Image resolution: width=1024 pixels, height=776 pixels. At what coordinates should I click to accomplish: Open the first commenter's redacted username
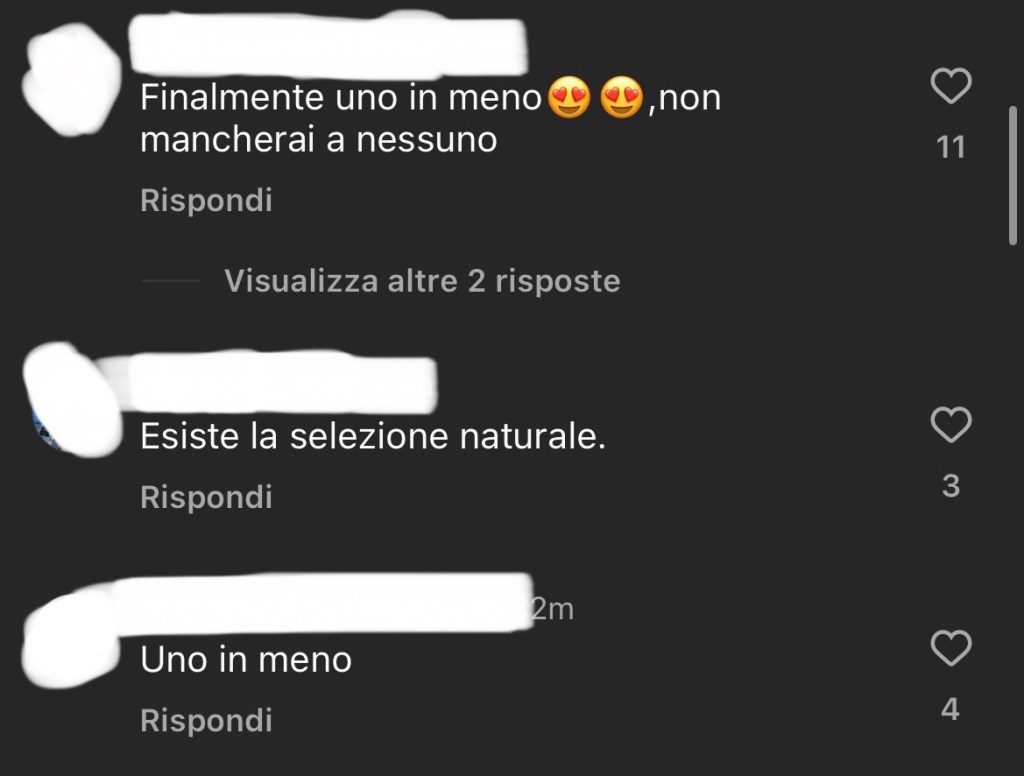[328, 46]
